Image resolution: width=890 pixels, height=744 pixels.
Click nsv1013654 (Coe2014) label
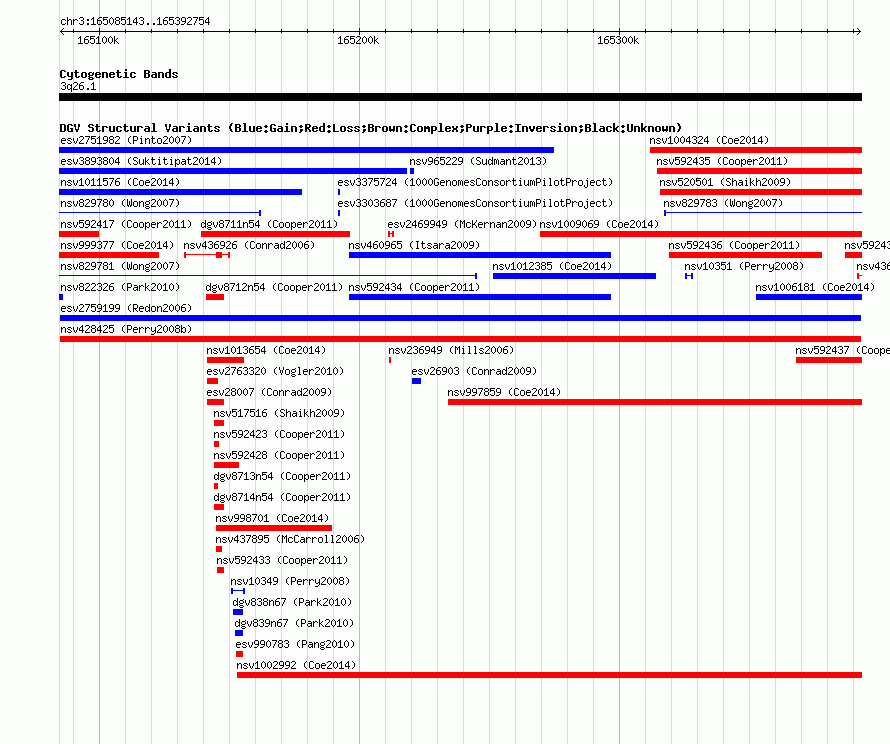point(266,350)
